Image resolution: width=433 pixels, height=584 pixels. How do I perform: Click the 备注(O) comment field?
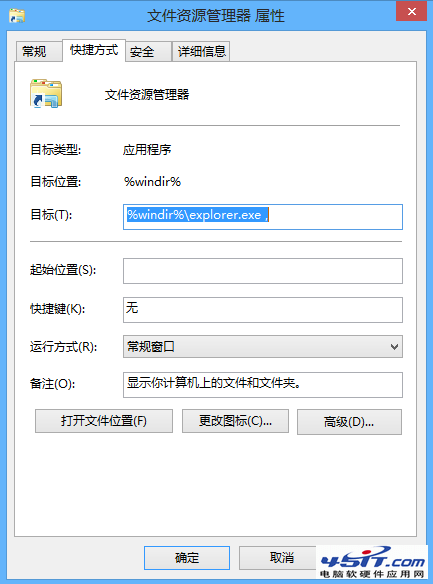(x=263, y=385)
